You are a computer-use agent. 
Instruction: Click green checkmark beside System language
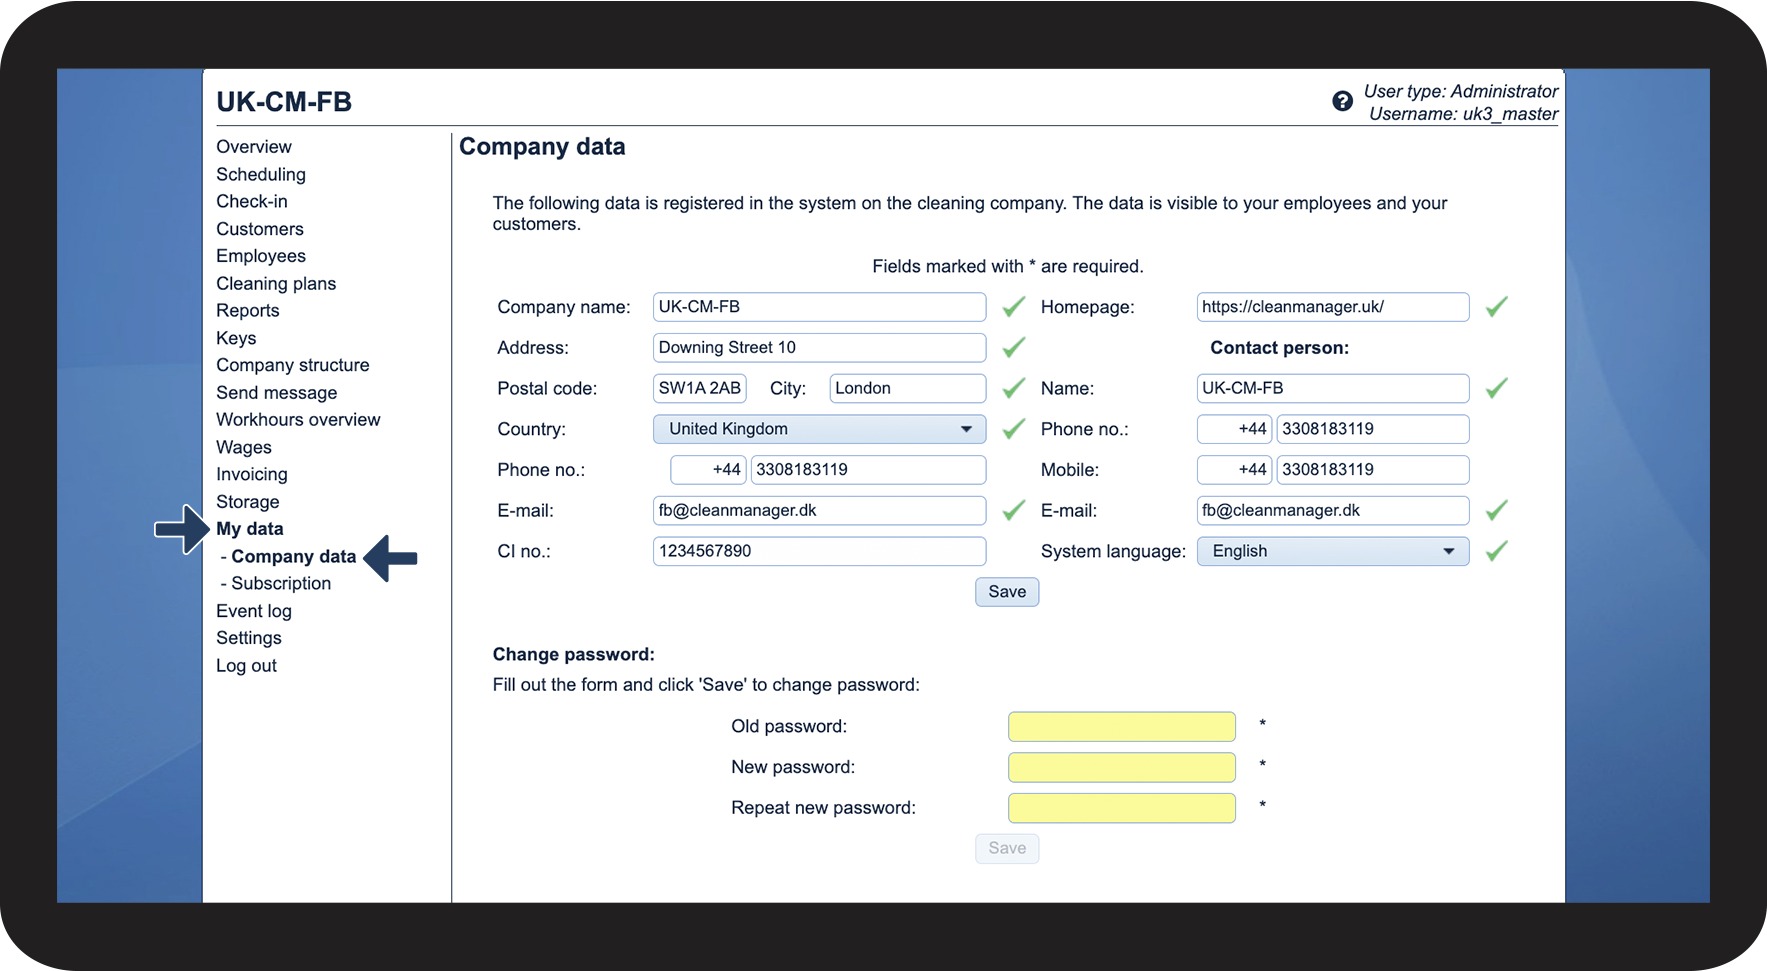(1496, 551)
